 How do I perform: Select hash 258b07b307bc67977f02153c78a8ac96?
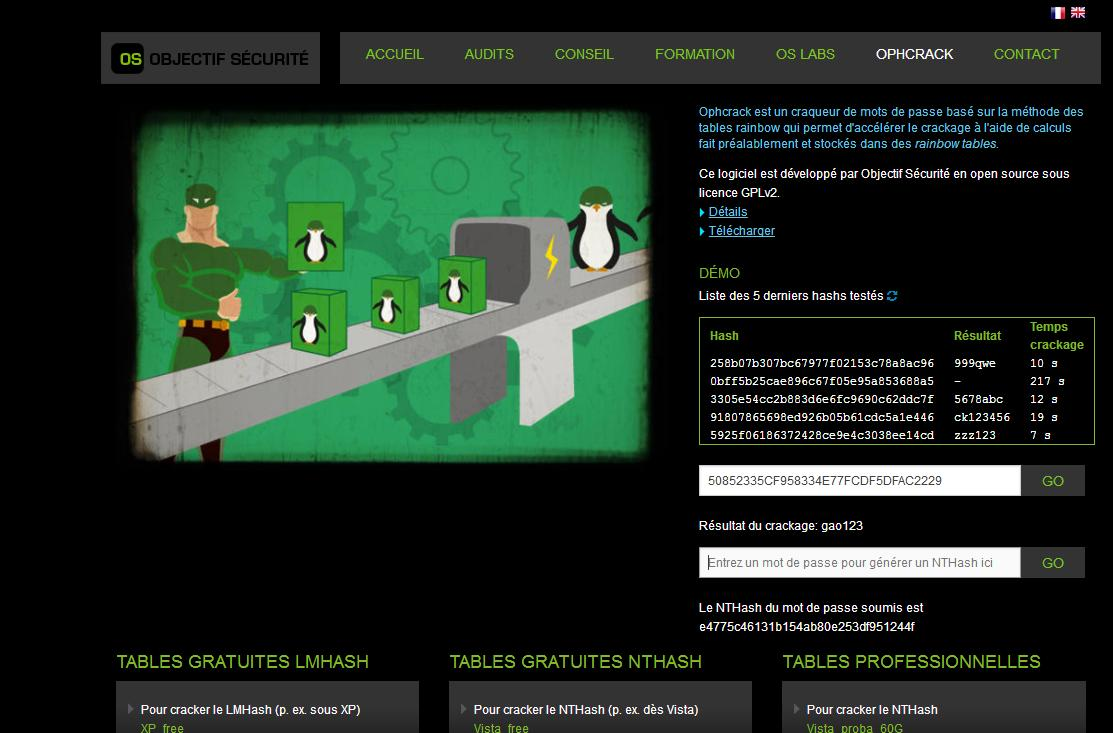(x=822, y=363)
